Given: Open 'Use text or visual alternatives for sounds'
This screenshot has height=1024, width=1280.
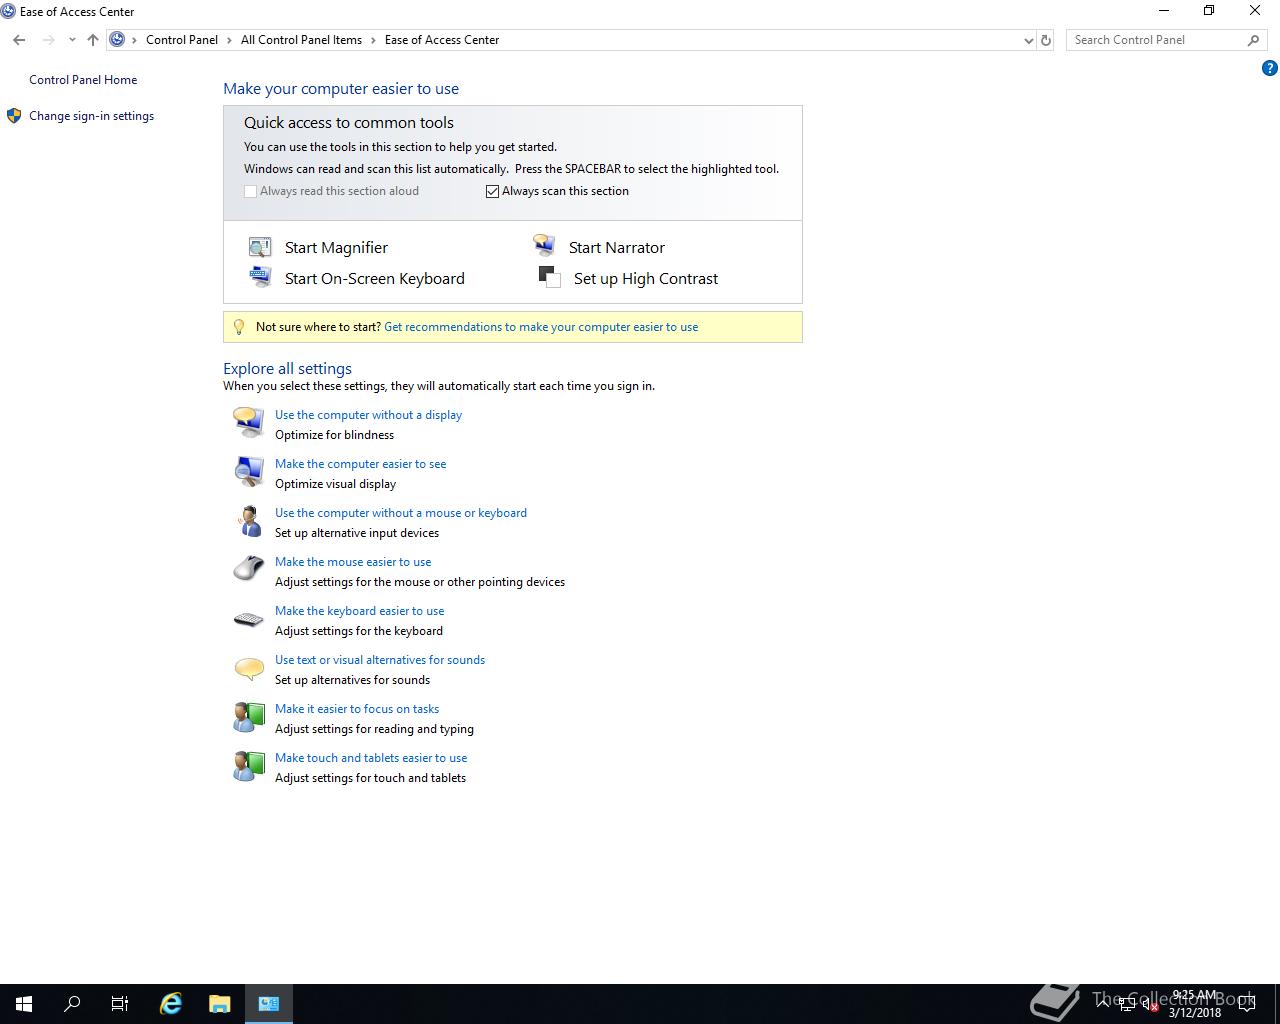Looking at the screenshot, I should pos(380,660).
